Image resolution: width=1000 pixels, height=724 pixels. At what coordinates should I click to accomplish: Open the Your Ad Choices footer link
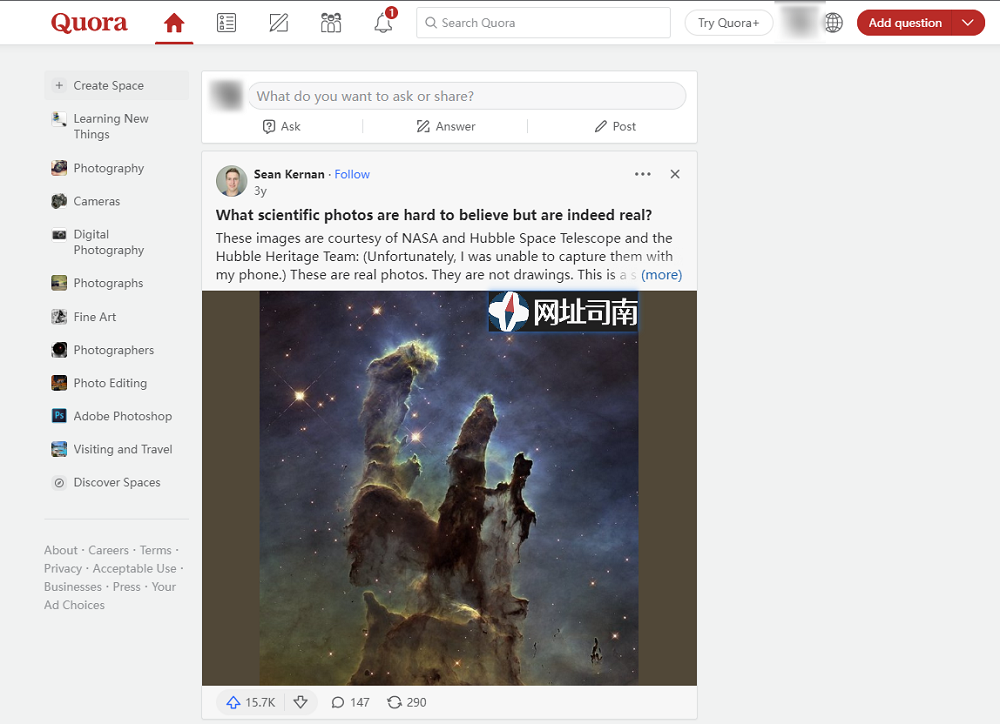tap(110, 596)
